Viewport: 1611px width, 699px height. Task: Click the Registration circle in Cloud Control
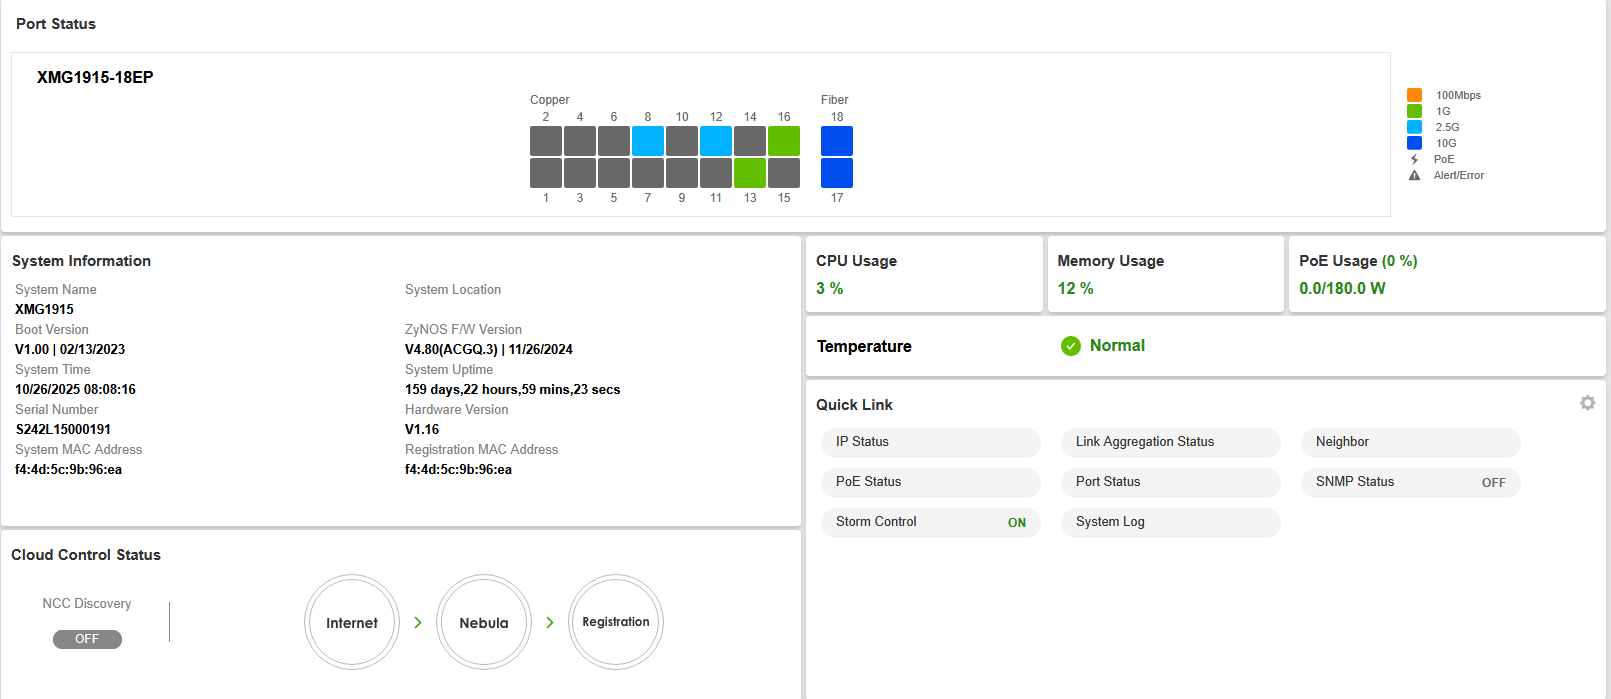tap(616, 622)
